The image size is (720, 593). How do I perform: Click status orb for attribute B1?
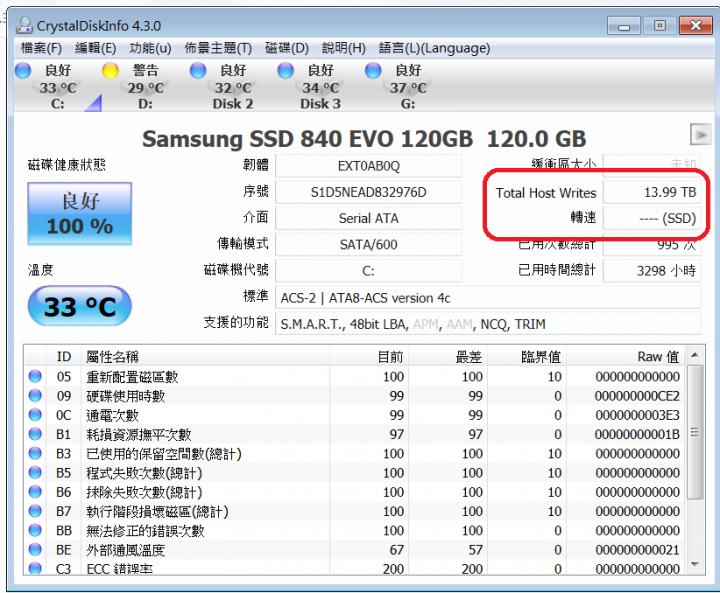[35, 434]
